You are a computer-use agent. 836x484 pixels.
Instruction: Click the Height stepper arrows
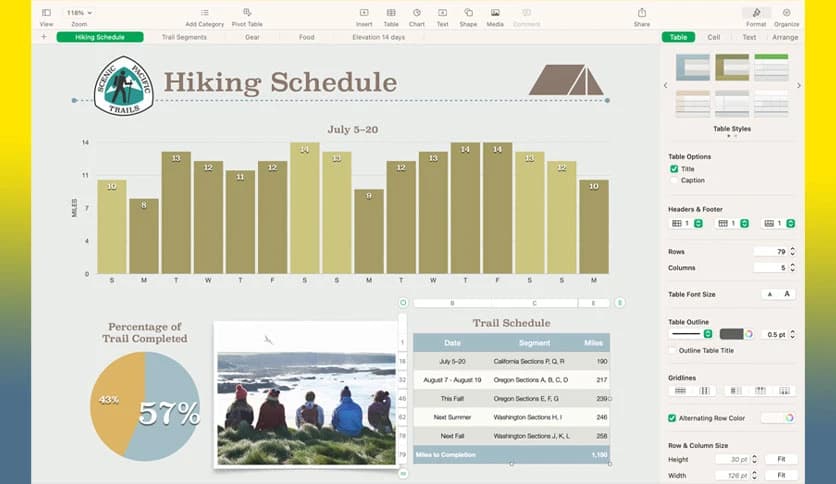pos(754,459)
